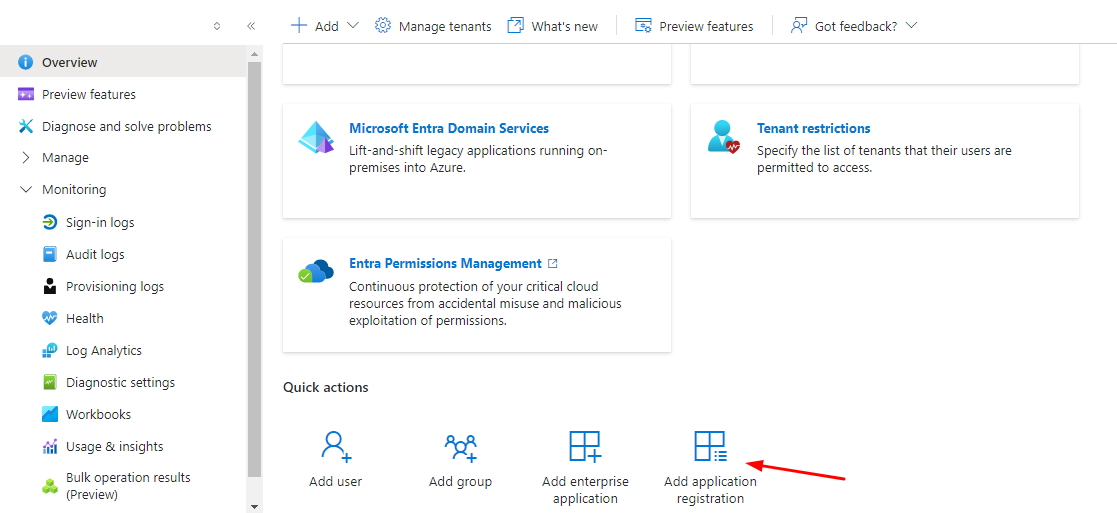Click the Lift-and-shift legacy applications description

(x=479, y=161)
